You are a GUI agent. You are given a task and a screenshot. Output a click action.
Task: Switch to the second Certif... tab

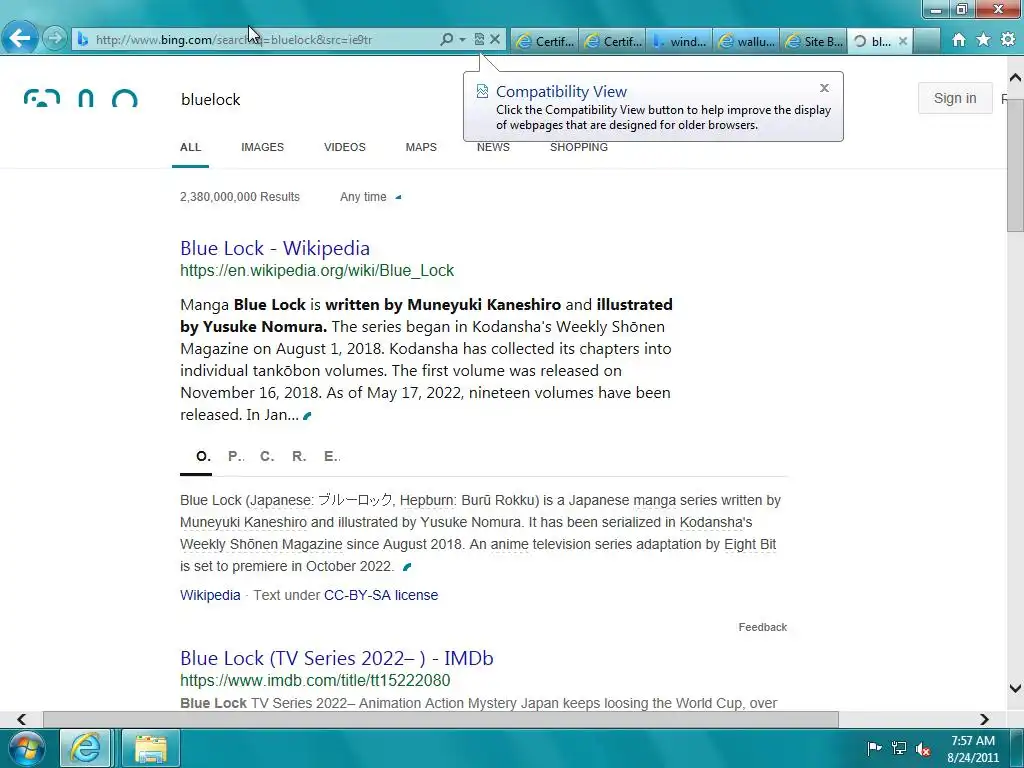click(613, 41)
